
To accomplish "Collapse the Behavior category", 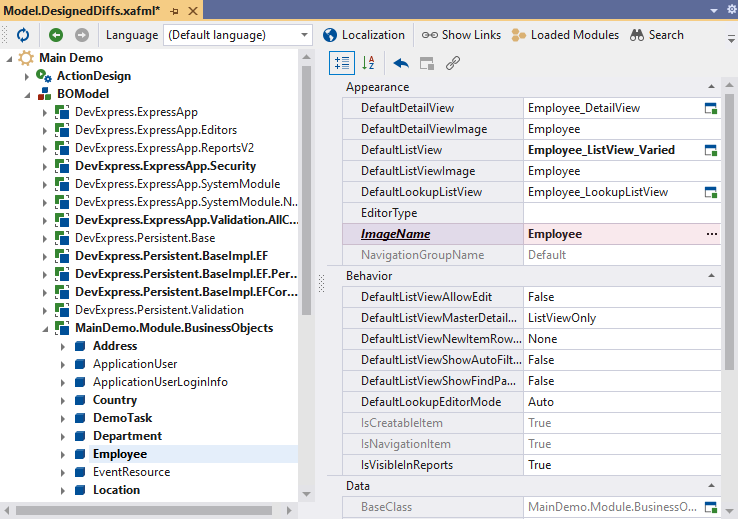I will coord(711,276).
